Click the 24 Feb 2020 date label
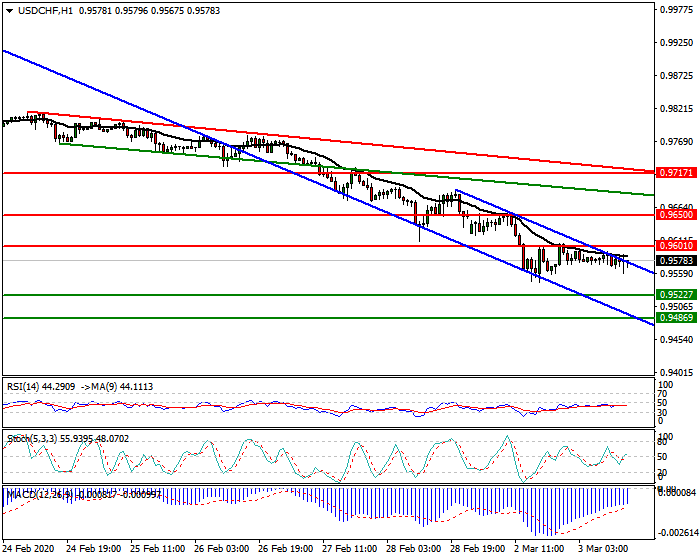700x560 pixels. [28, 549]
